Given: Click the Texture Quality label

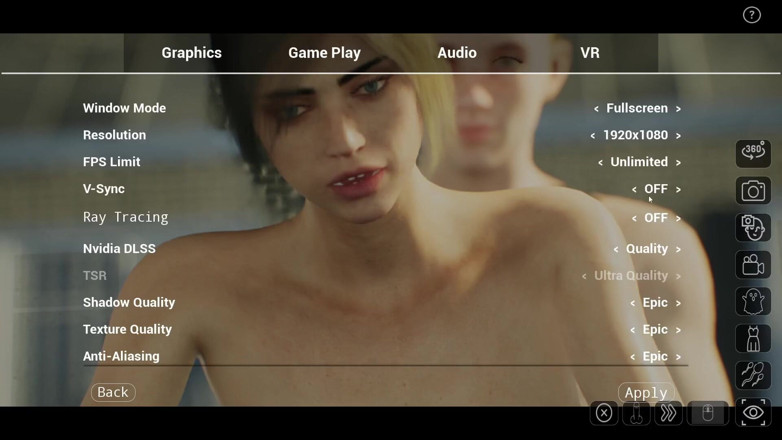Looking at the screenshot, I should (x=127, y=330).
